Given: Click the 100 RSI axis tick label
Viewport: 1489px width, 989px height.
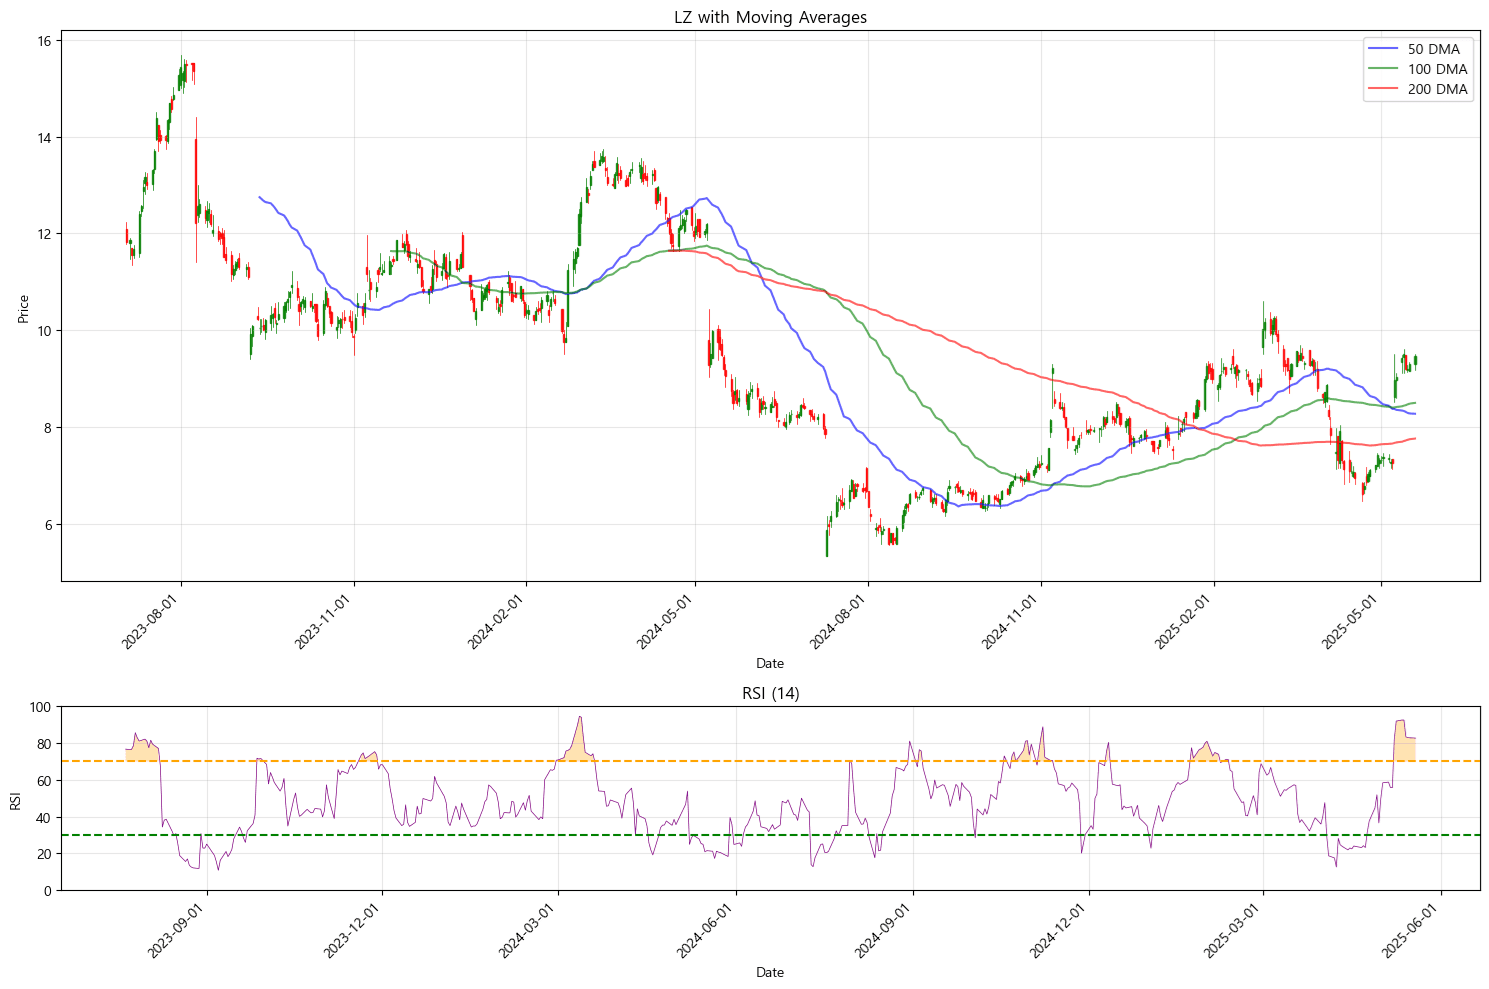Looking at the screenshot, I should click(41, 707).
